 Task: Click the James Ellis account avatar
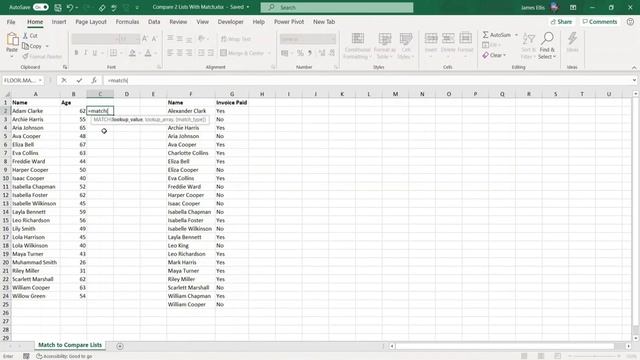pos(554,7)
